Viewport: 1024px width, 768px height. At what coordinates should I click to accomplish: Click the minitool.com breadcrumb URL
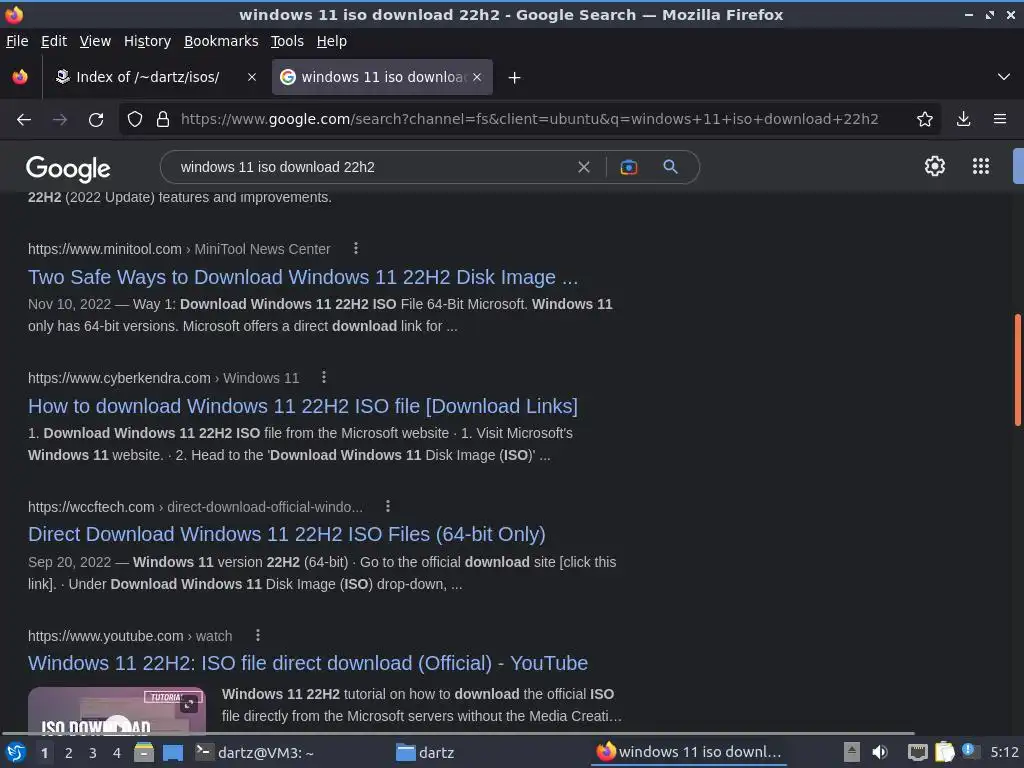(179, 249)
